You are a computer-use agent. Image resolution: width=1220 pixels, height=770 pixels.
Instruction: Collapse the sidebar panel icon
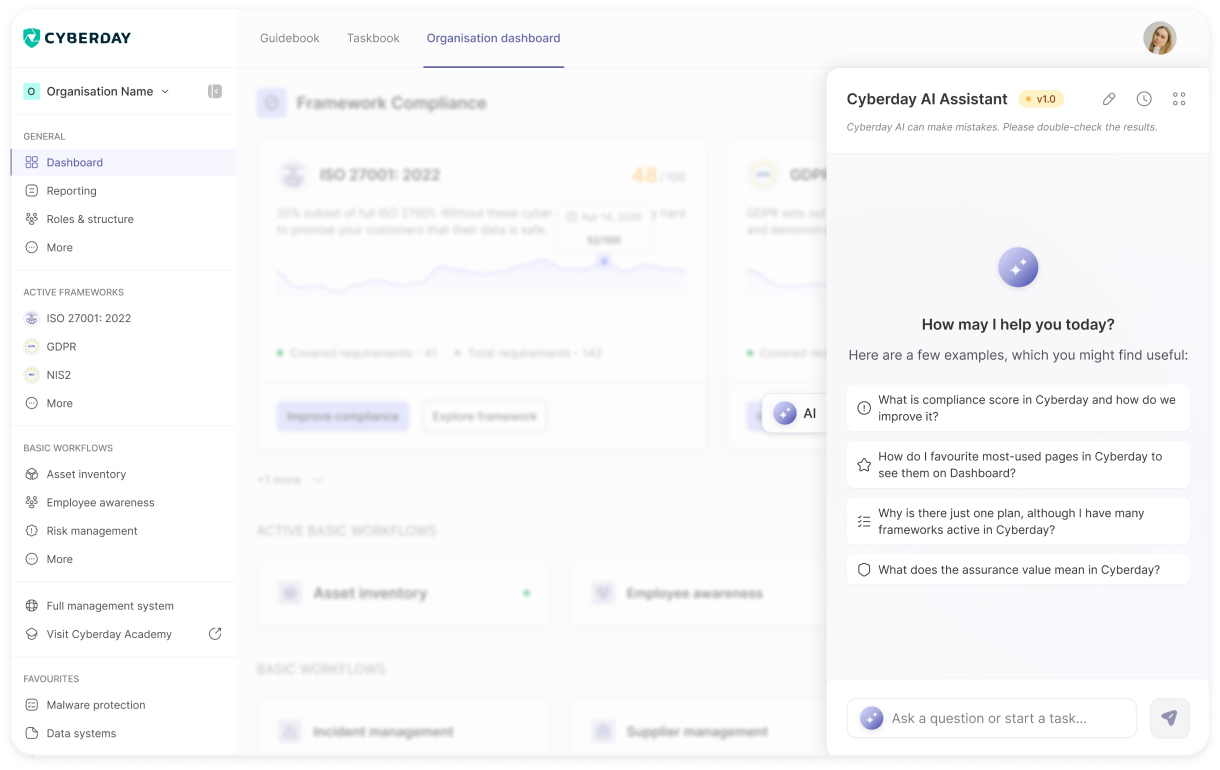click(x=215, y=91)
